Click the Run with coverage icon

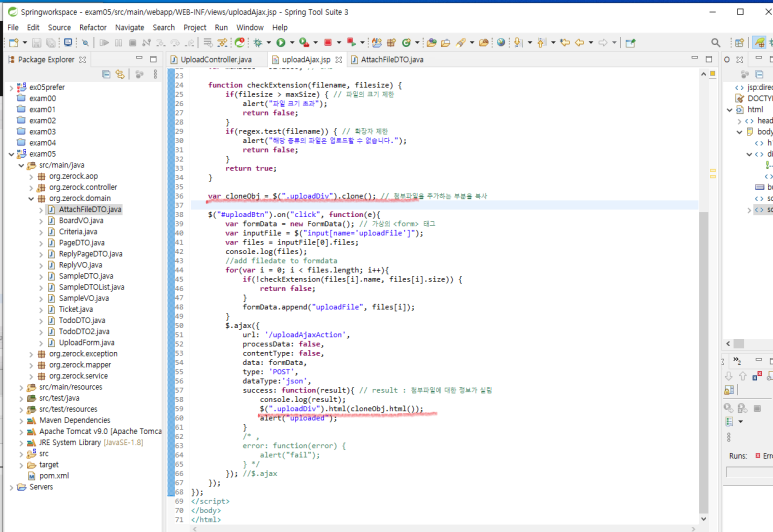pyautogui.click(x=304, y=43)
